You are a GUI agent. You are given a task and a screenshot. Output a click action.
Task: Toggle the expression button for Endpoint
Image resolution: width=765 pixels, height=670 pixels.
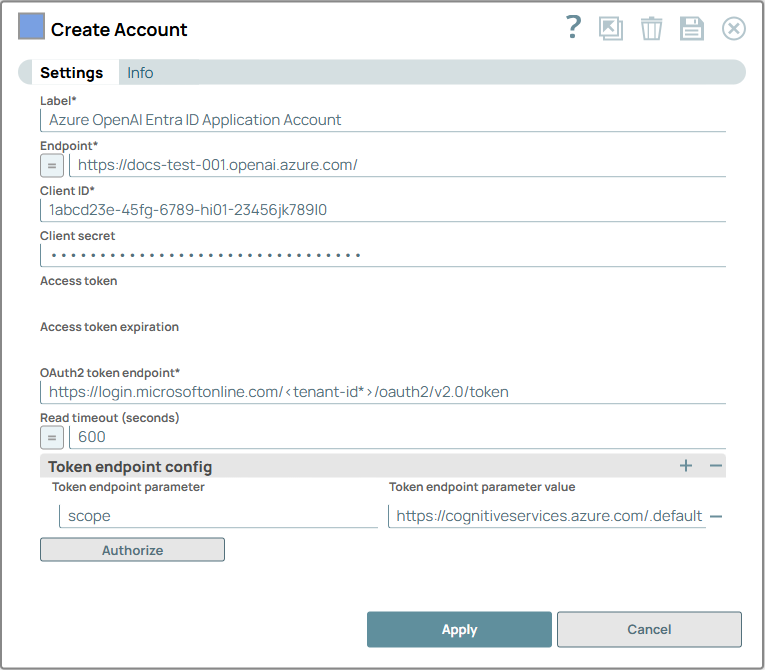[x=52, y=165]
